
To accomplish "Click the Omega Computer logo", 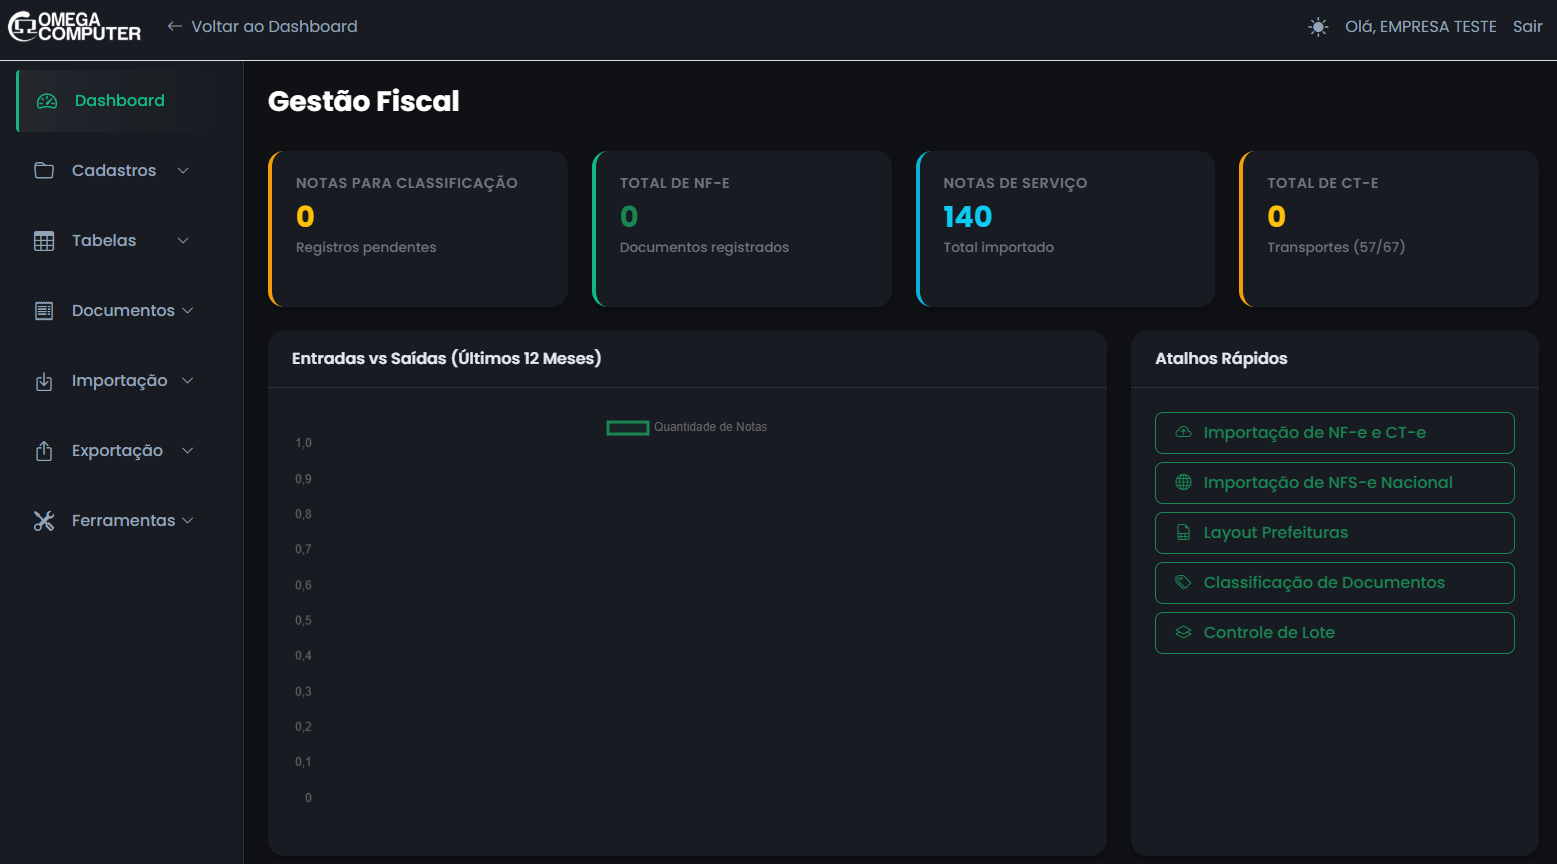I will pyautogui.click(x=75, y=27).
